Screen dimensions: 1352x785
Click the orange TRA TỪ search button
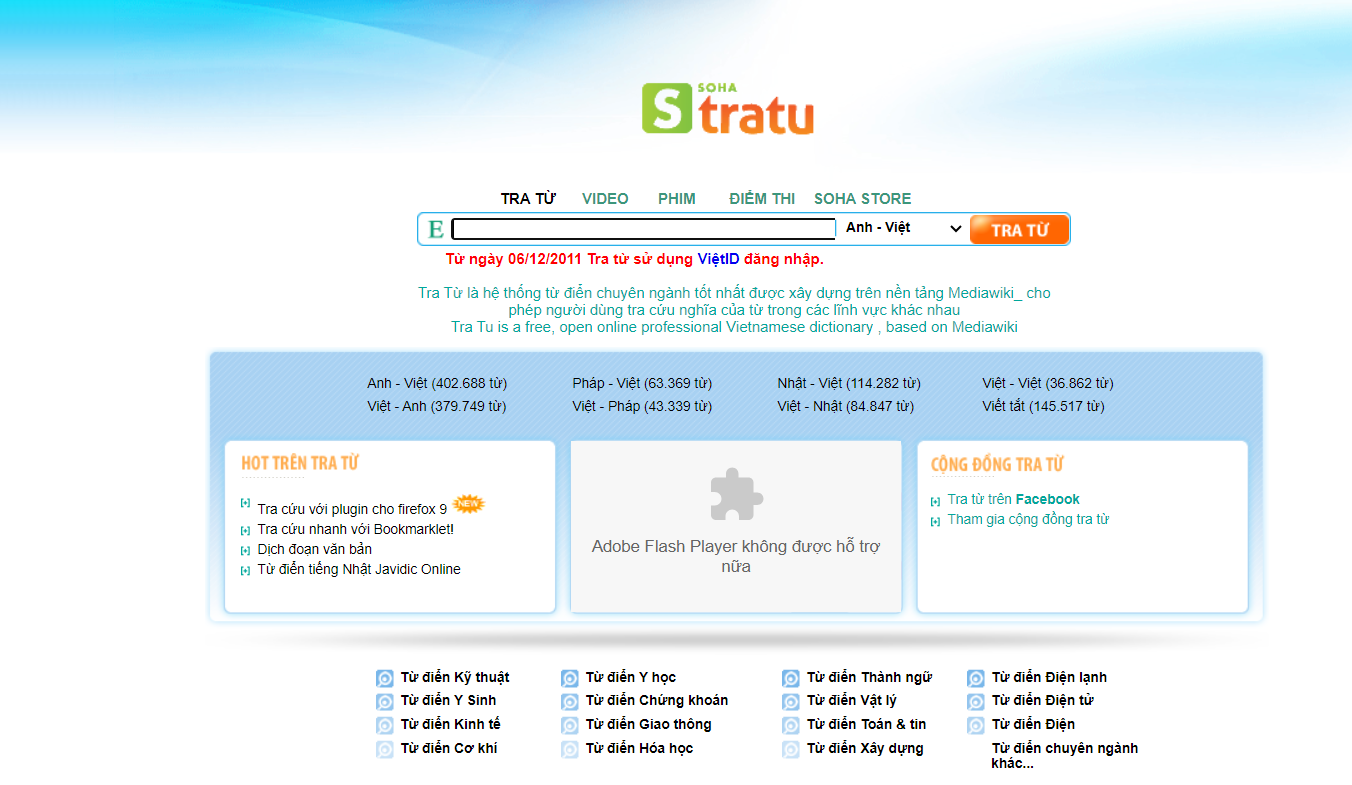pyautogui.click(x=1019, y=230)
